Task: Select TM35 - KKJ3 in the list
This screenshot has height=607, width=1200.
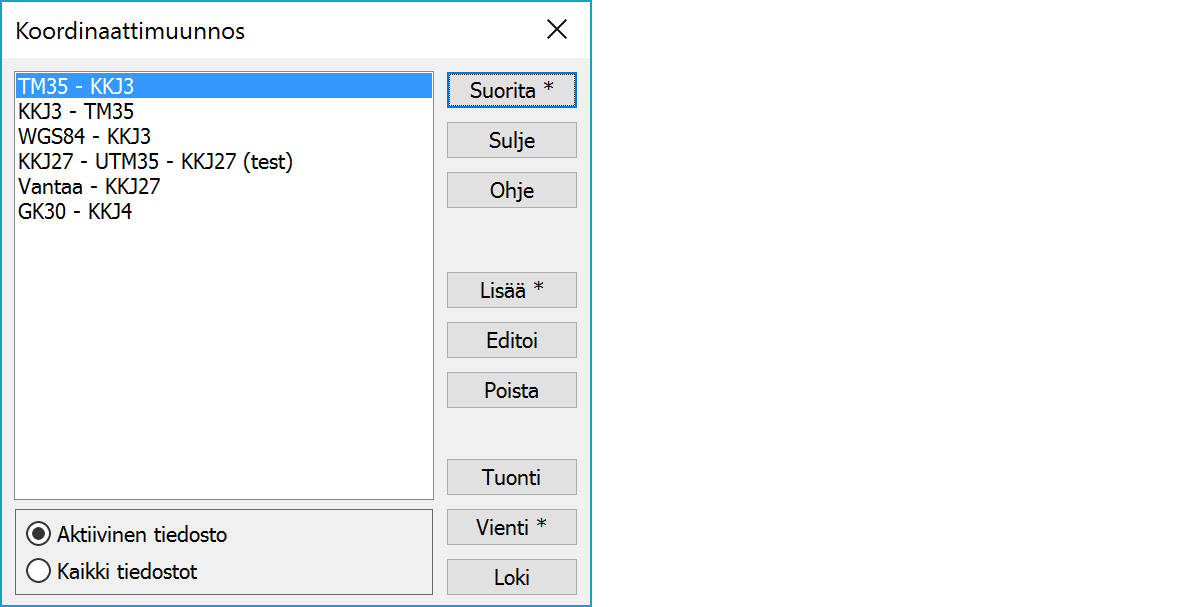Action: pos(76,87)
